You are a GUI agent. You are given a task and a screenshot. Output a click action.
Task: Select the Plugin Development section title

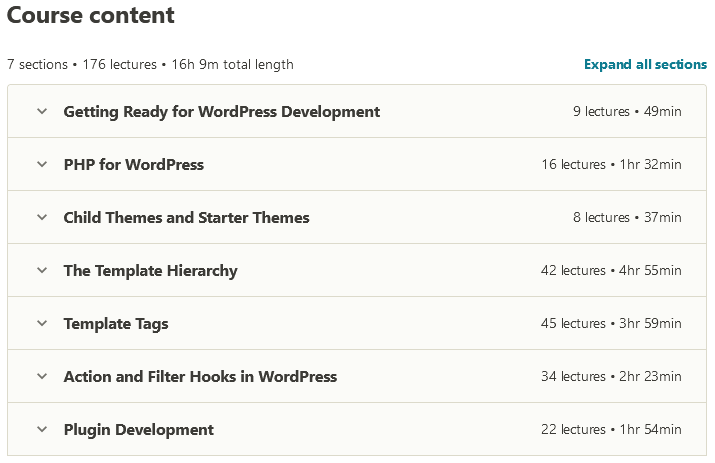(138, 430)
